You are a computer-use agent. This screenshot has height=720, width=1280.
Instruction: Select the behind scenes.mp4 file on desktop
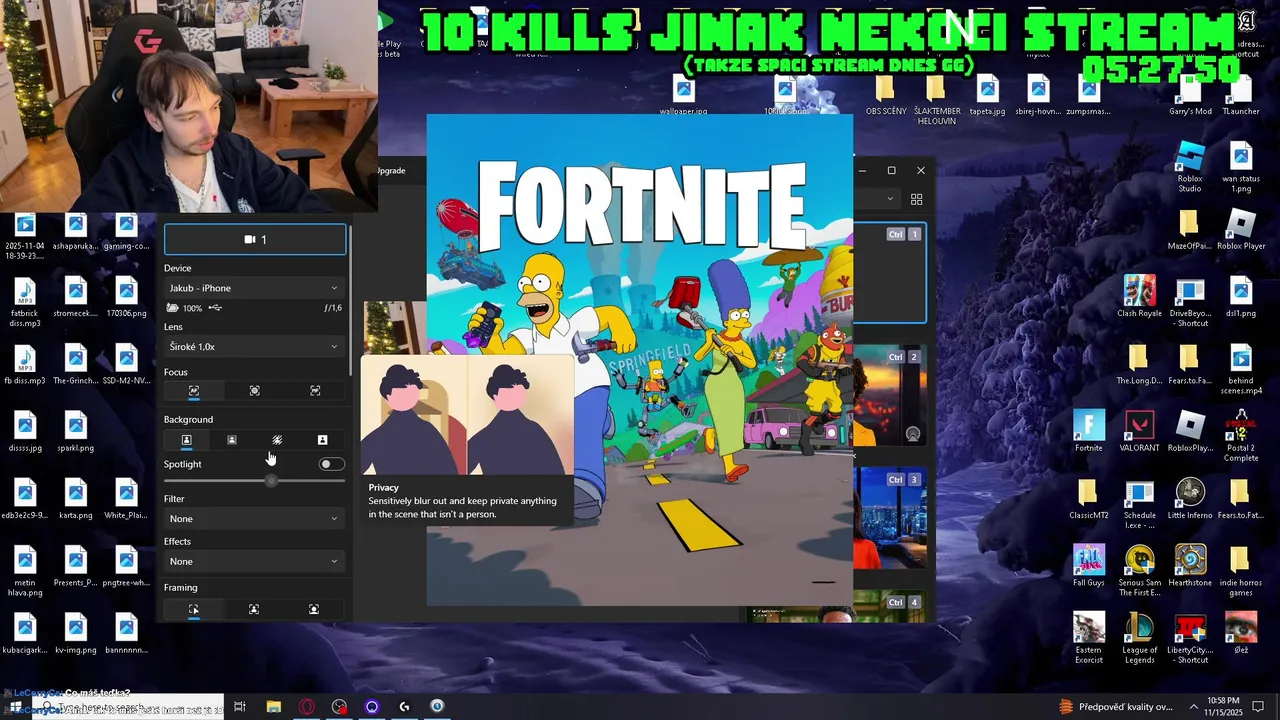pos(1241,369)
